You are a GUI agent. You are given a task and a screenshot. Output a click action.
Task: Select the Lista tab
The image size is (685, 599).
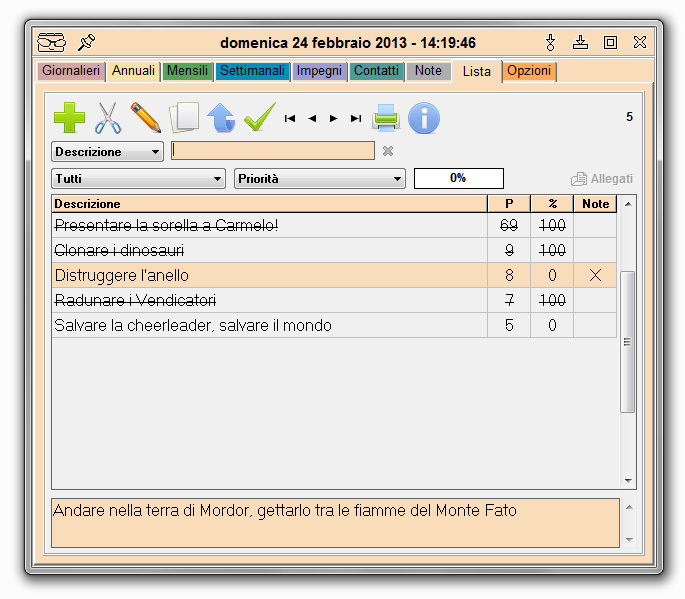477,71
